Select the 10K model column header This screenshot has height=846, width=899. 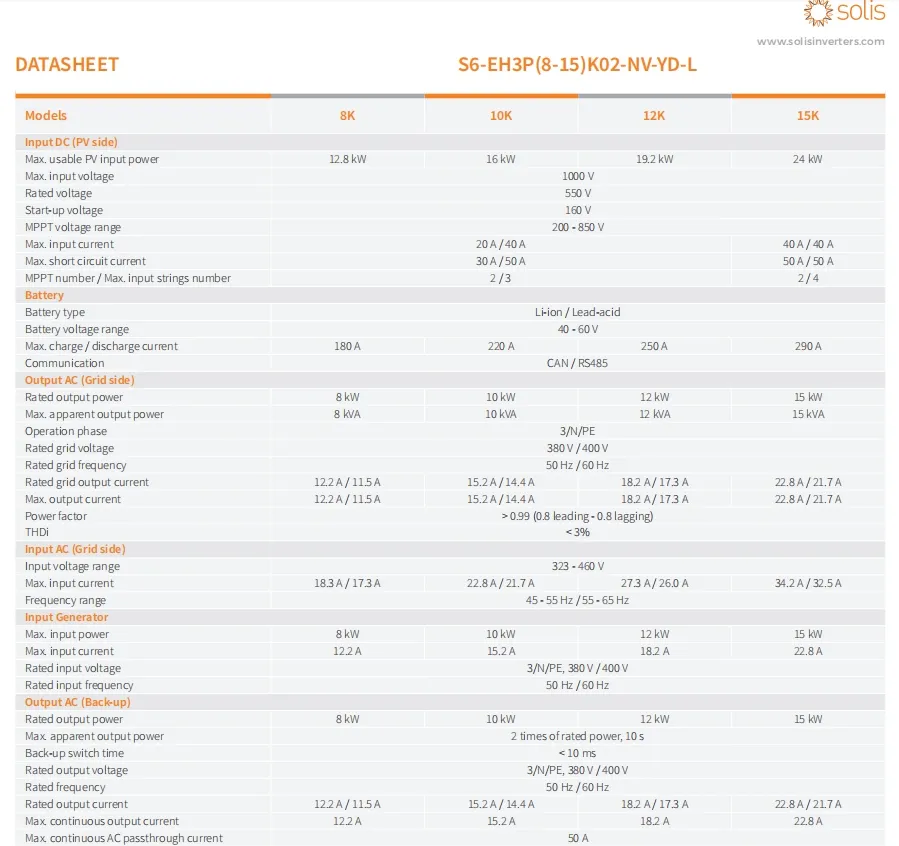click(501, 116)
